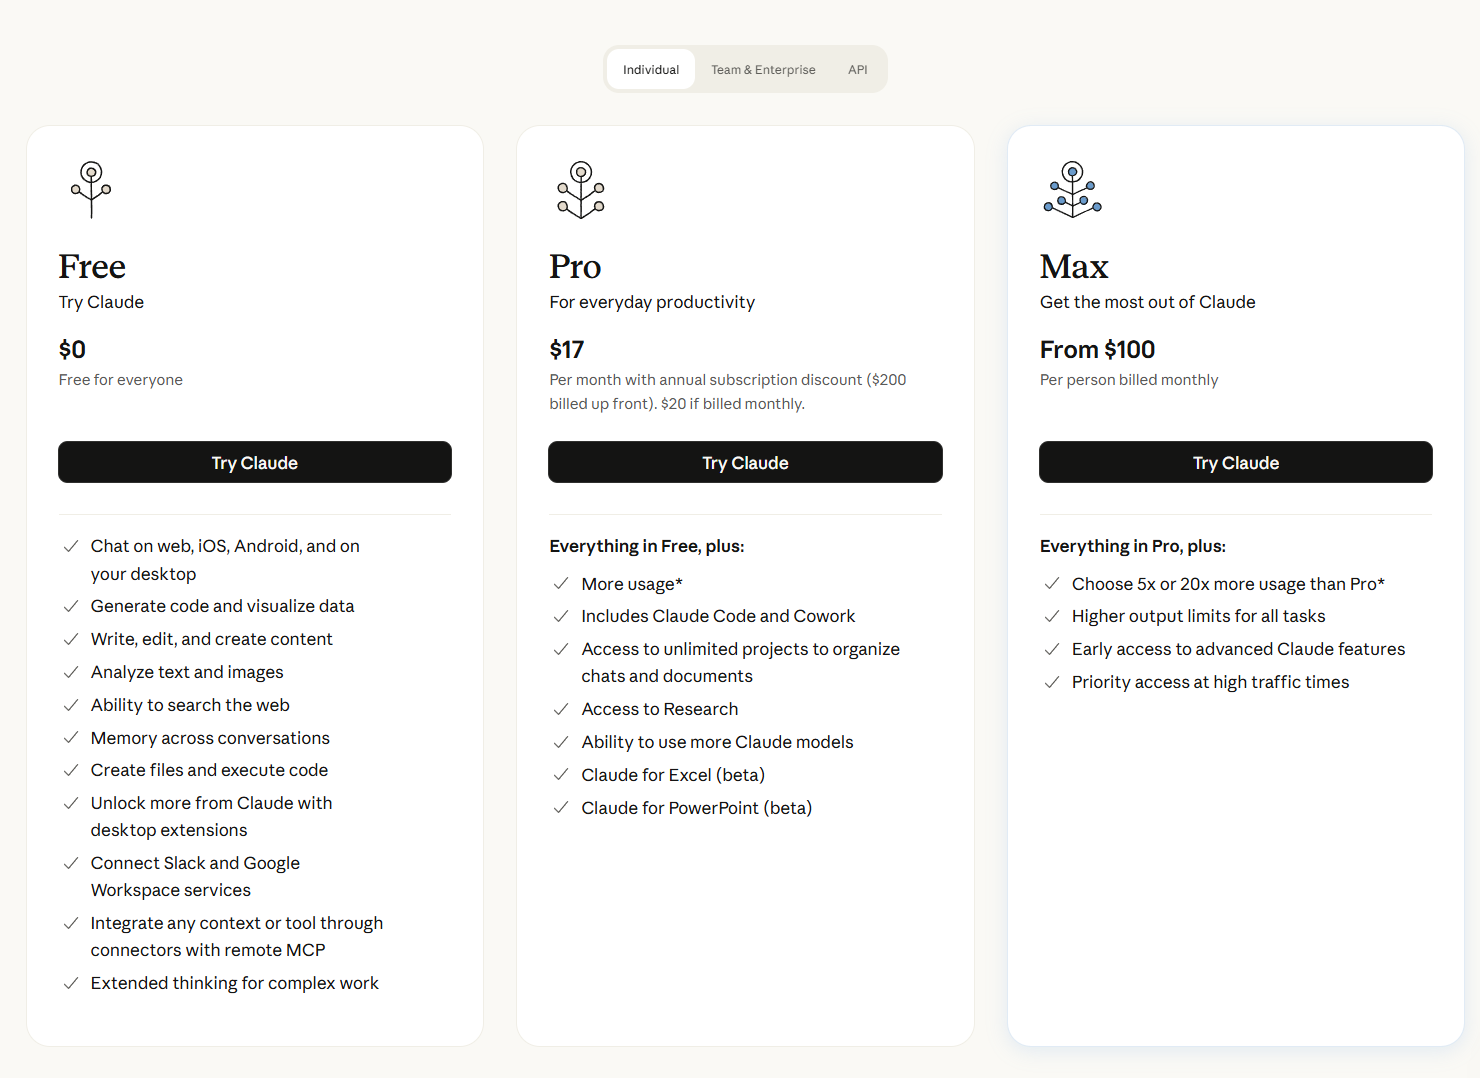1480x1078 pixels.
Task: Click Access to Research feature text
Action: coord(660,709)
